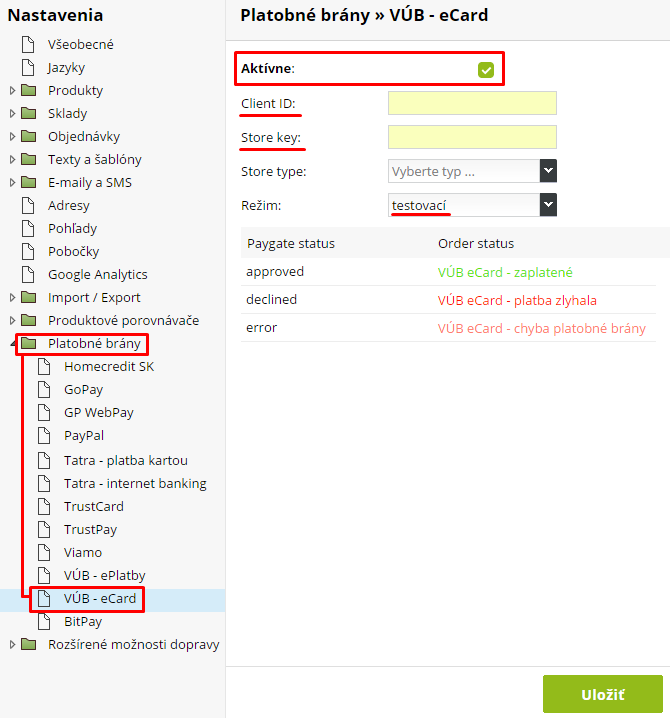Image resolution: width=670 pixels, height=718 pixels.
Task: Expand the Texty a šablóny node arrow
Action: [x=12, y=159]
